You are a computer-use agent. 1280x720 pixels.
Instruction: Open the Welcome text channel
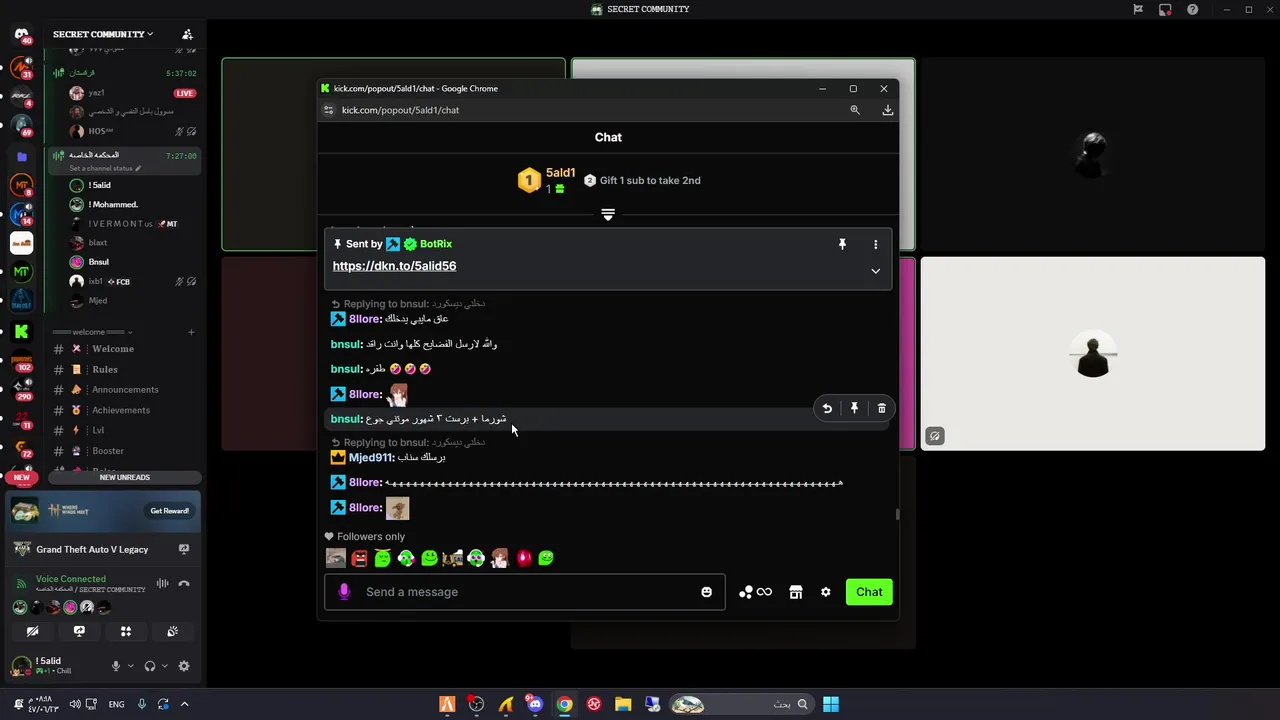pyautogui.click(x=125, y=349)
